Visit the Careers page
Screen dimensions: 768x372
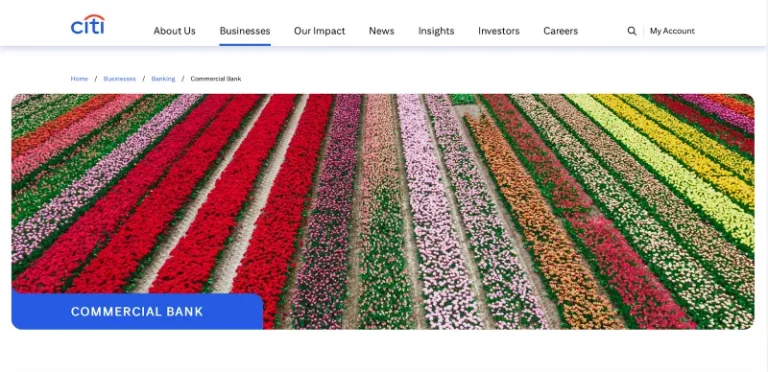click(560, 31)
